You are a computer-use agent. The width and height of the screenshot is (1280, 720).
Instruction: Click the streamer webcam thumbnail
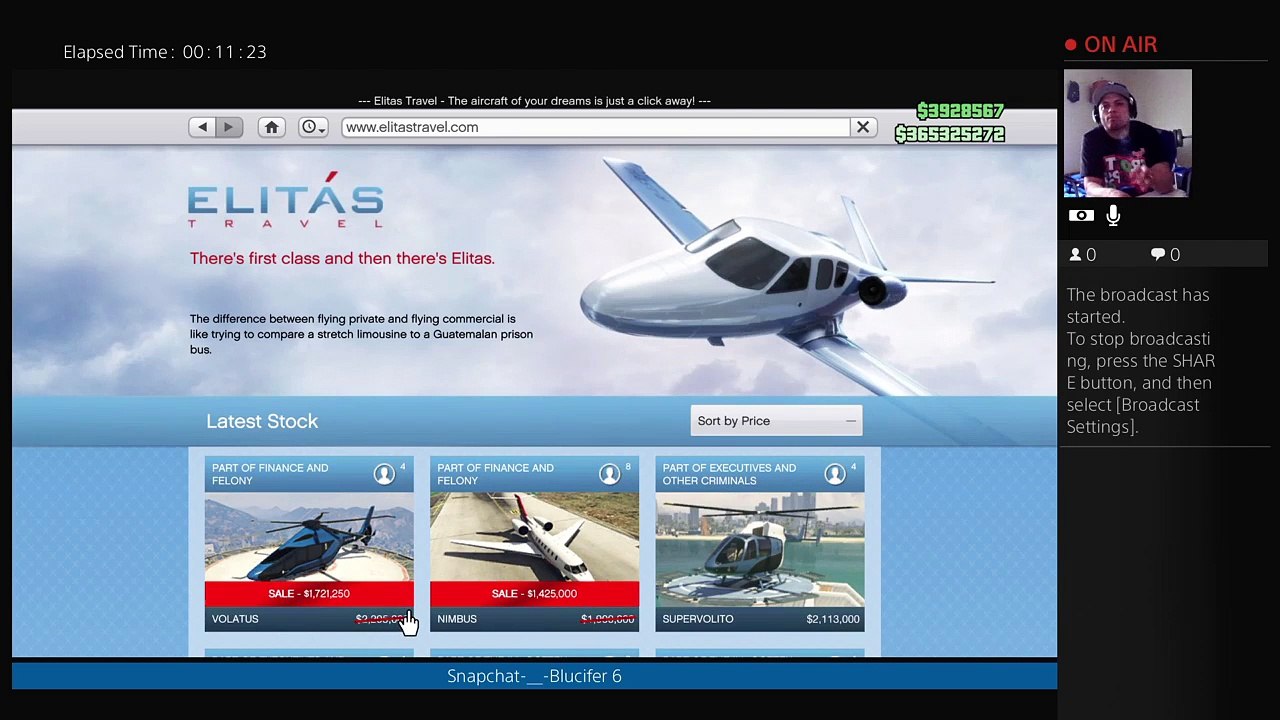(1128, 133)
